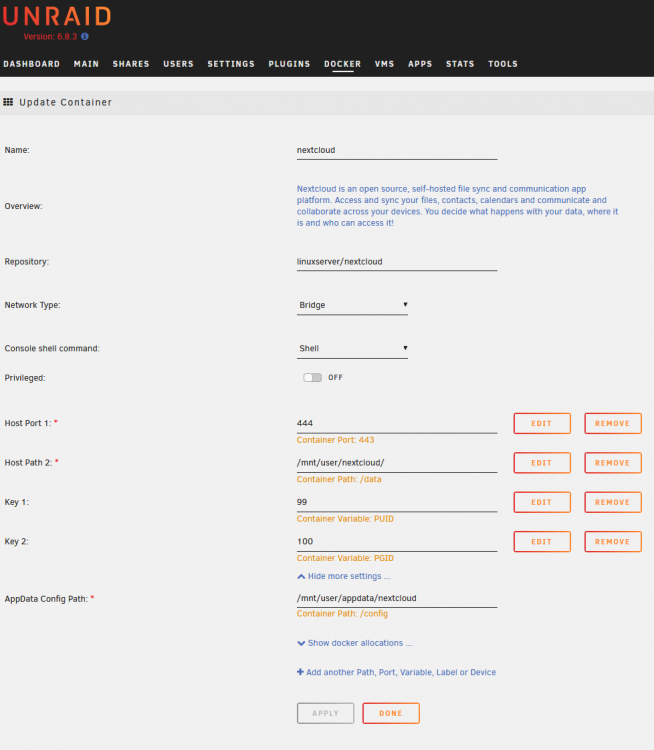Open the Dashboard menu
The height and width of the screenshot is (750, 654).
(32, 64)
